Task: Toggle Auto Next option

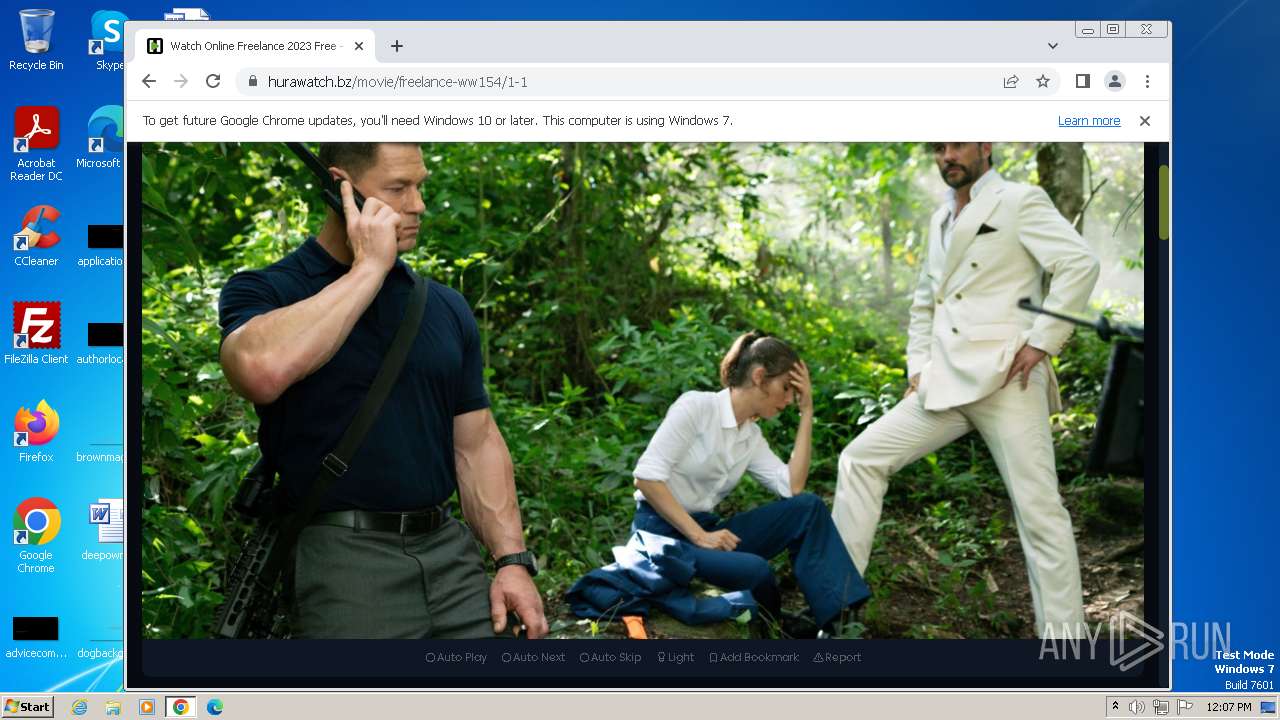Action: pos(533,657)
